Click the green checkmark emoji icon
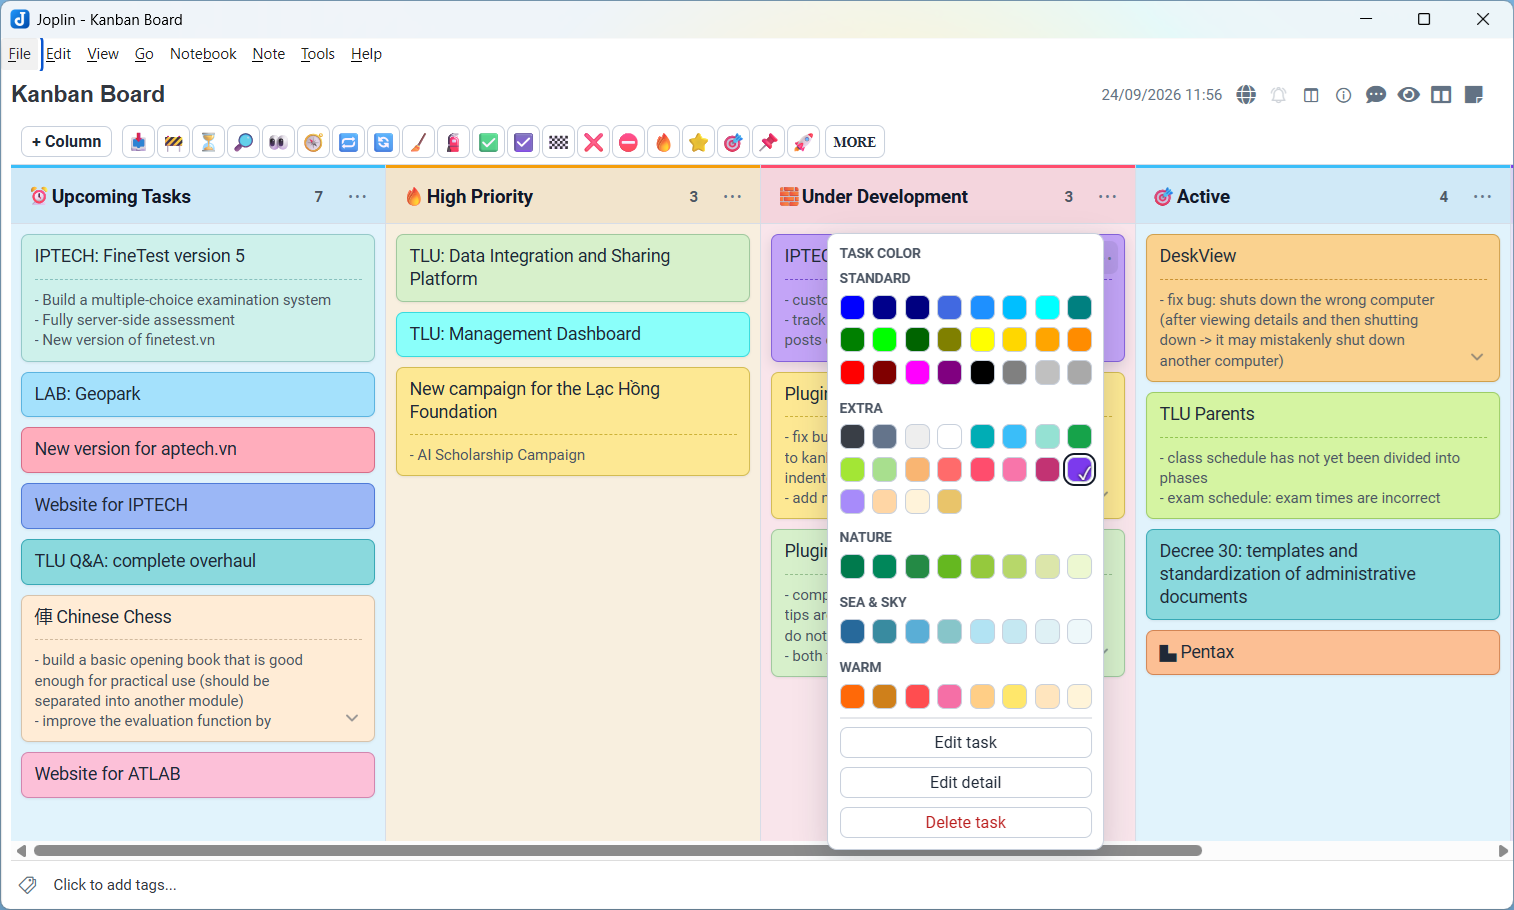1514x910 pixels. click(488, 142)
